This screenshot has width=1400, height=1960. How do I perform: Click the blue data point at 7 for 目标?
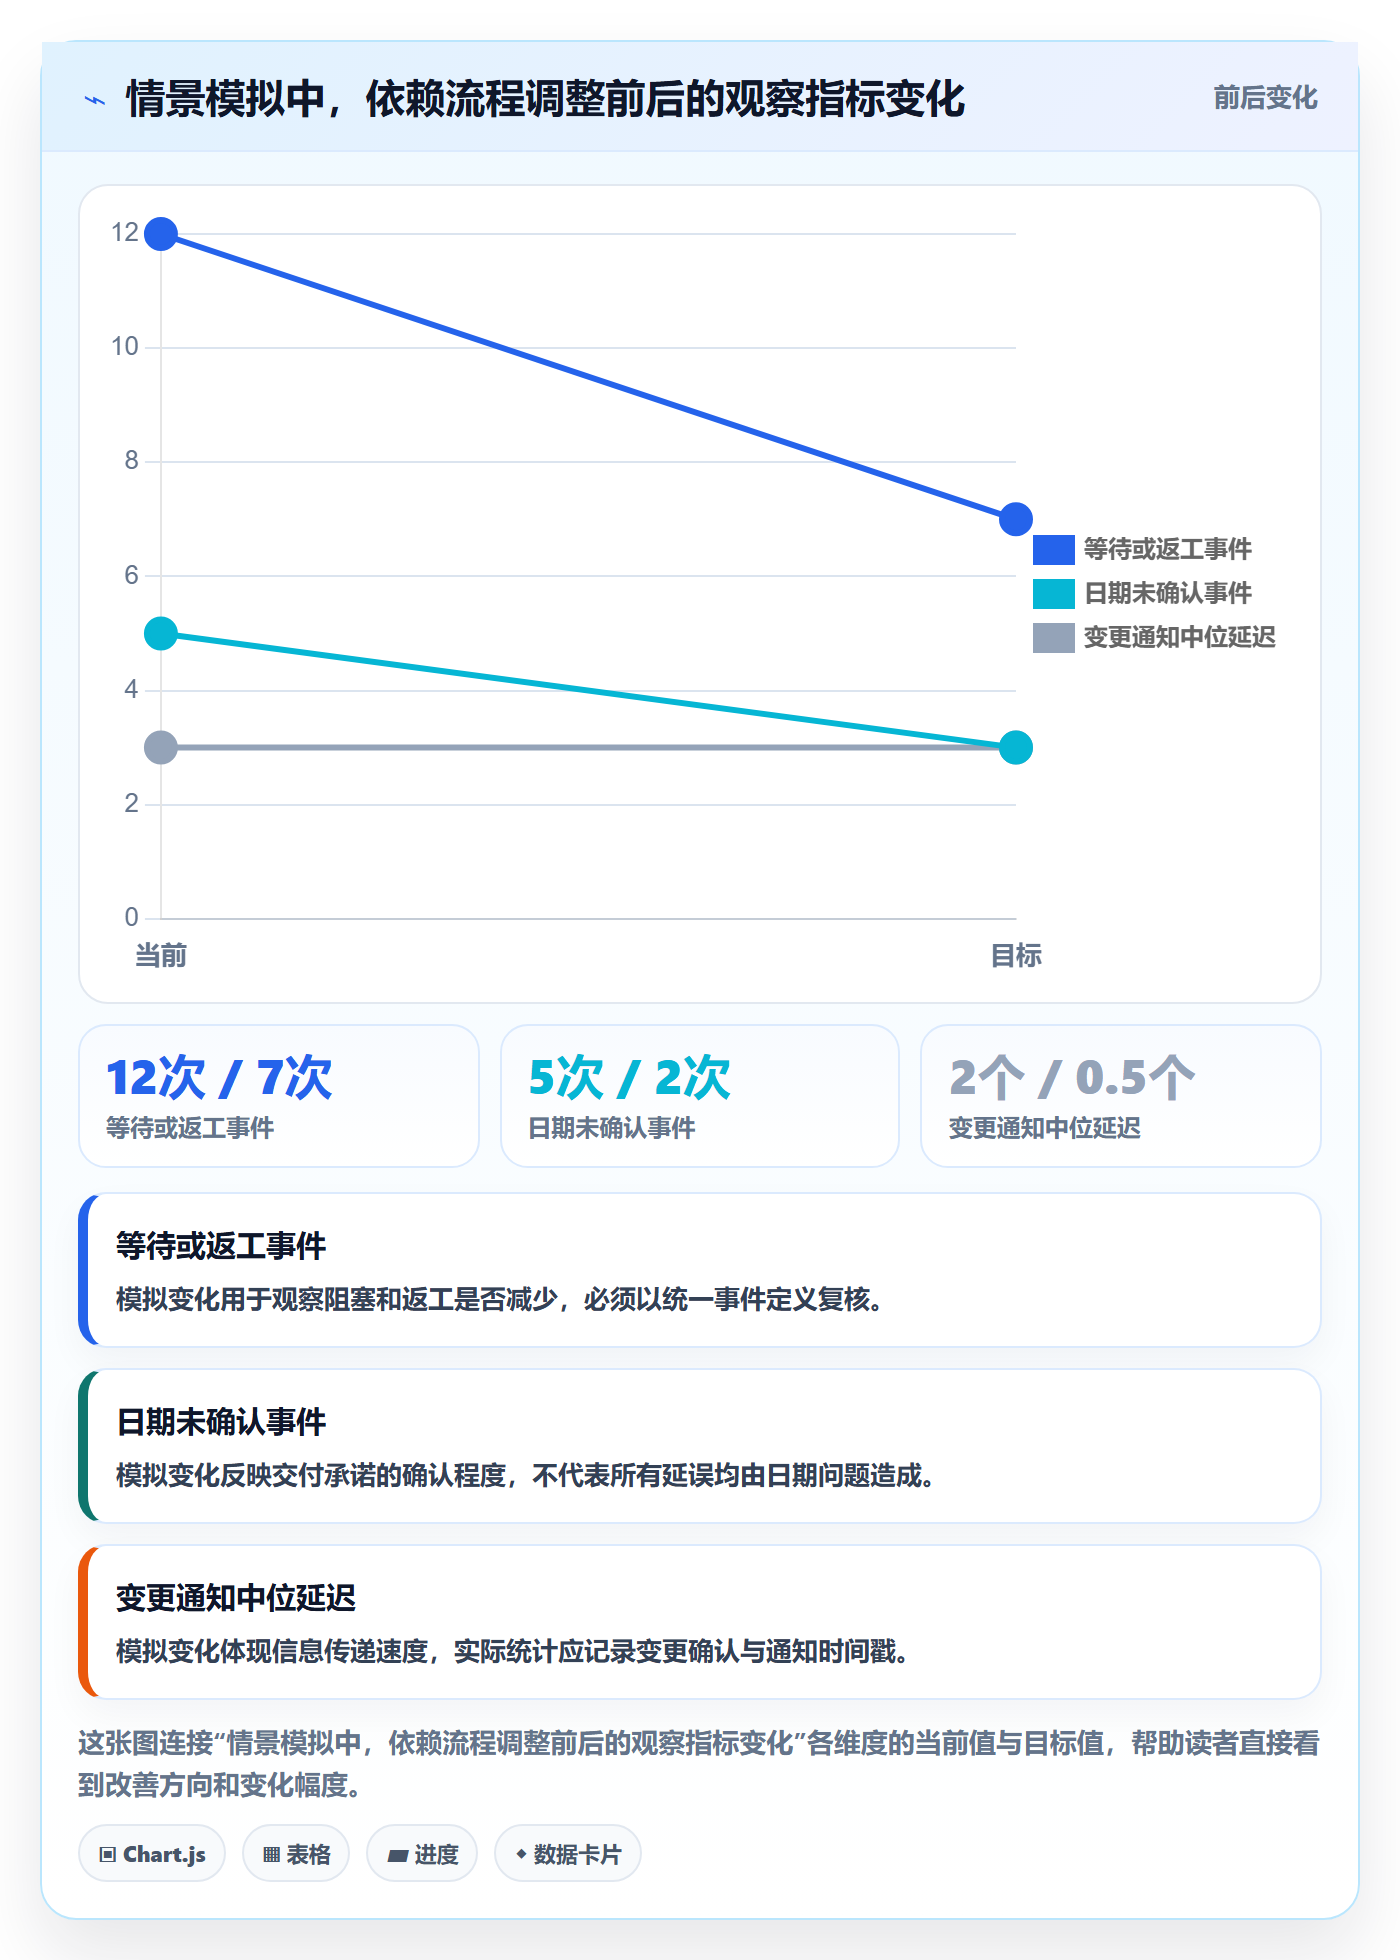[1016, 519]
